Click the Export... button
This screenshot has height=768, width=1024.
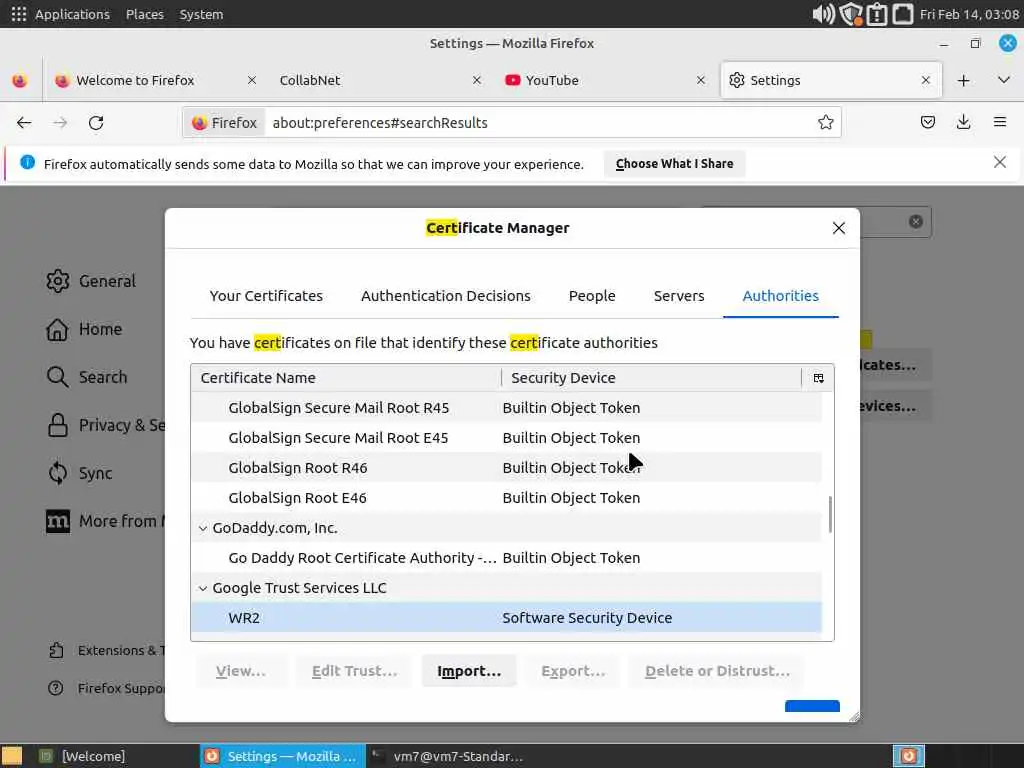tap(573, 671)
